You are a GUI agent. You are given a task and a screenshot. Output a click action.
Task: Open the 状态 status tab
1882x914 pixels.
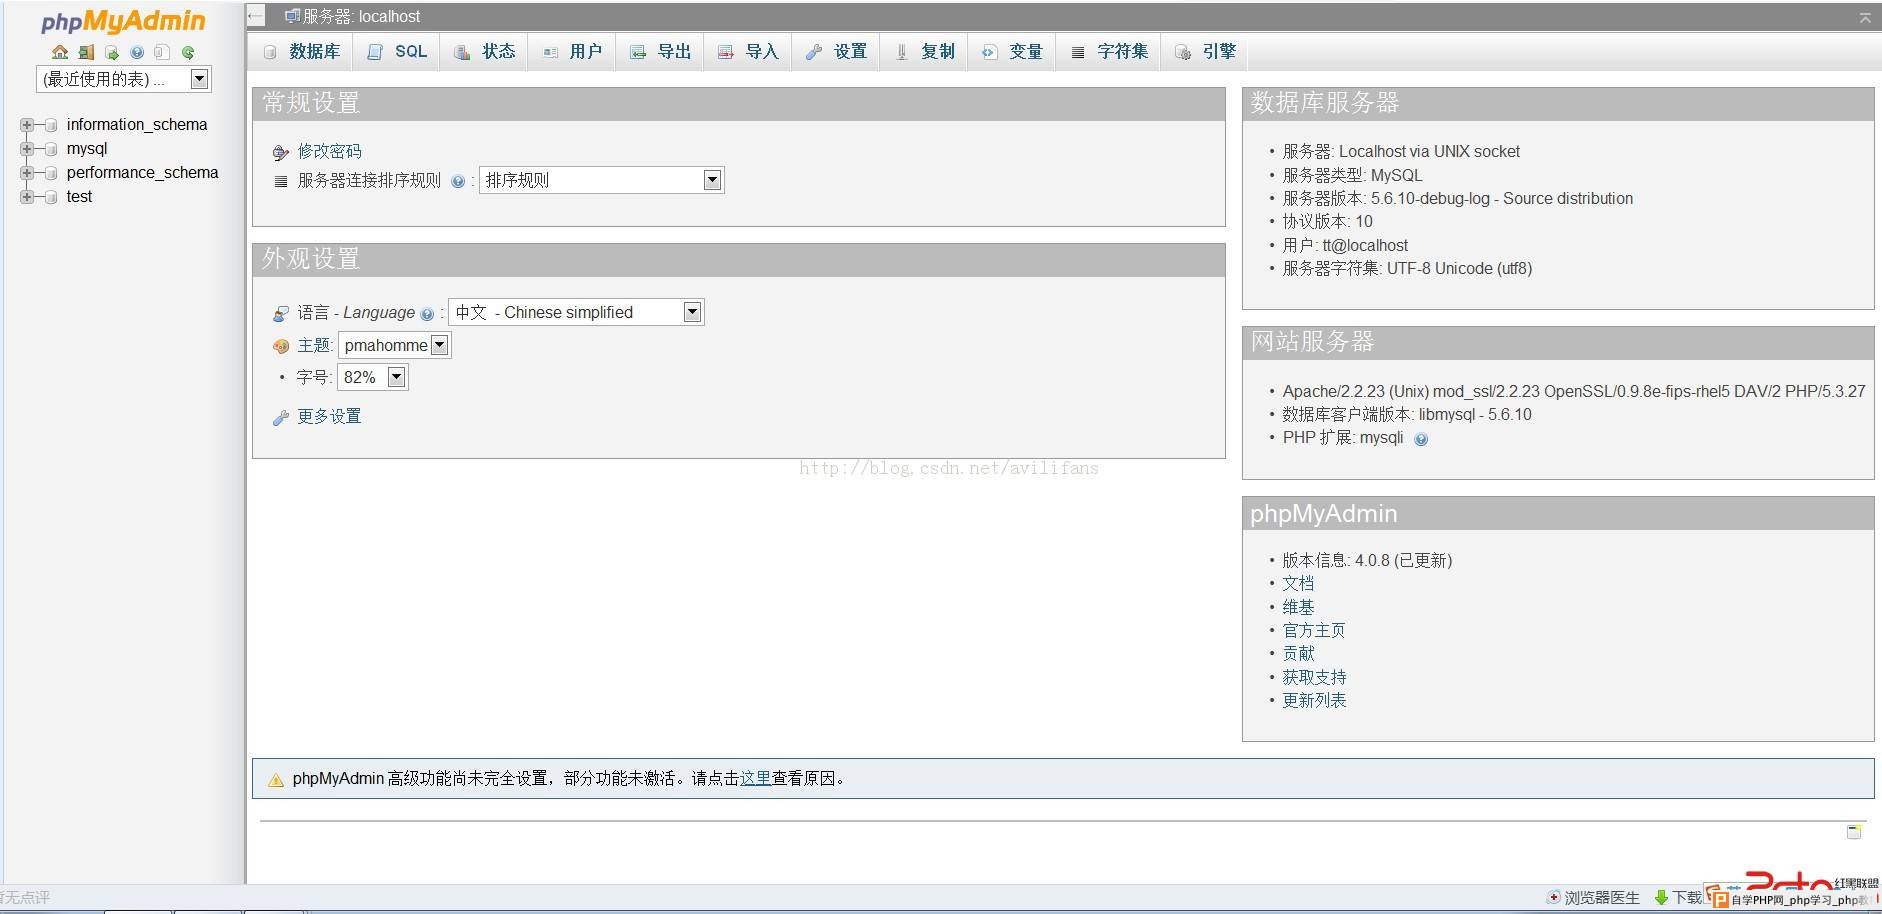485,52
